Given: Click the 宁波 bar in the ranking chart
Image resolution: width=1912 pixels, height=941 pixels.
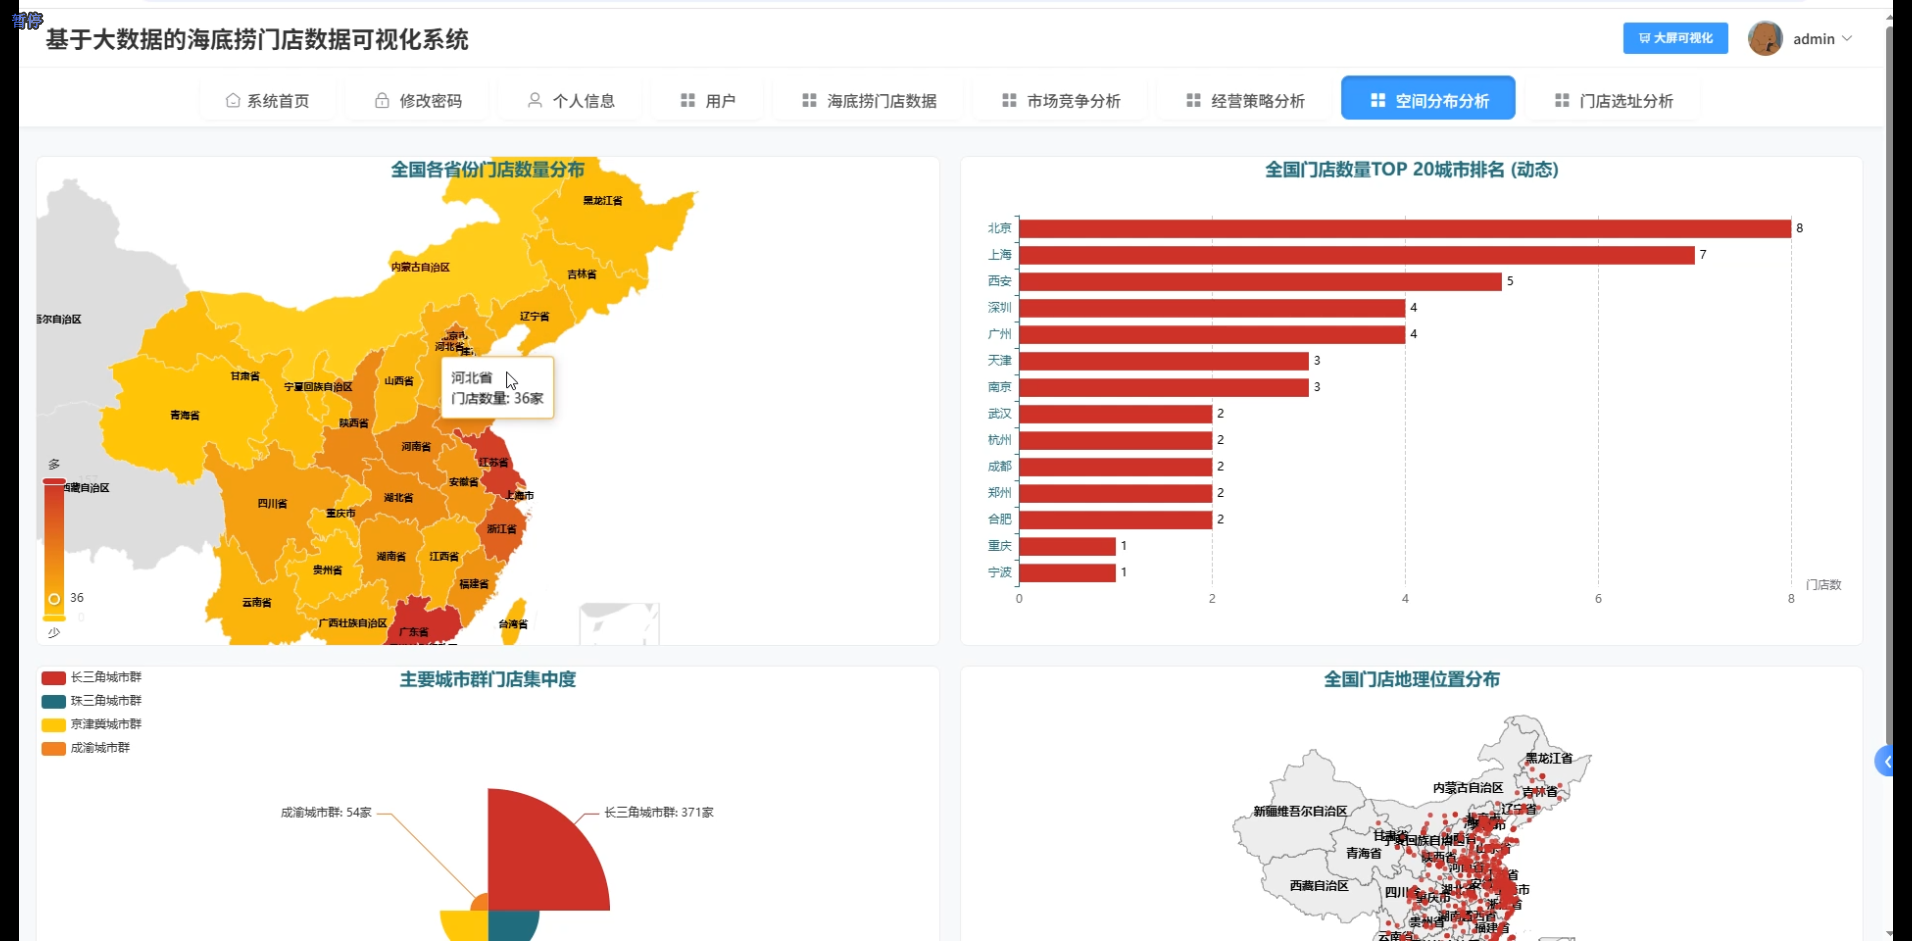Looking at the screenshot, I should pos(1067,573).
